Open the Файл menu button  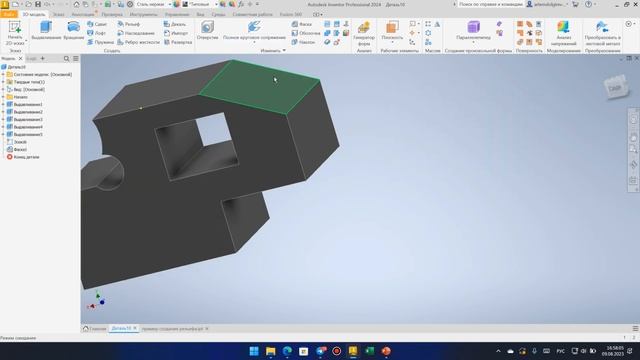[x=9, y=14]
